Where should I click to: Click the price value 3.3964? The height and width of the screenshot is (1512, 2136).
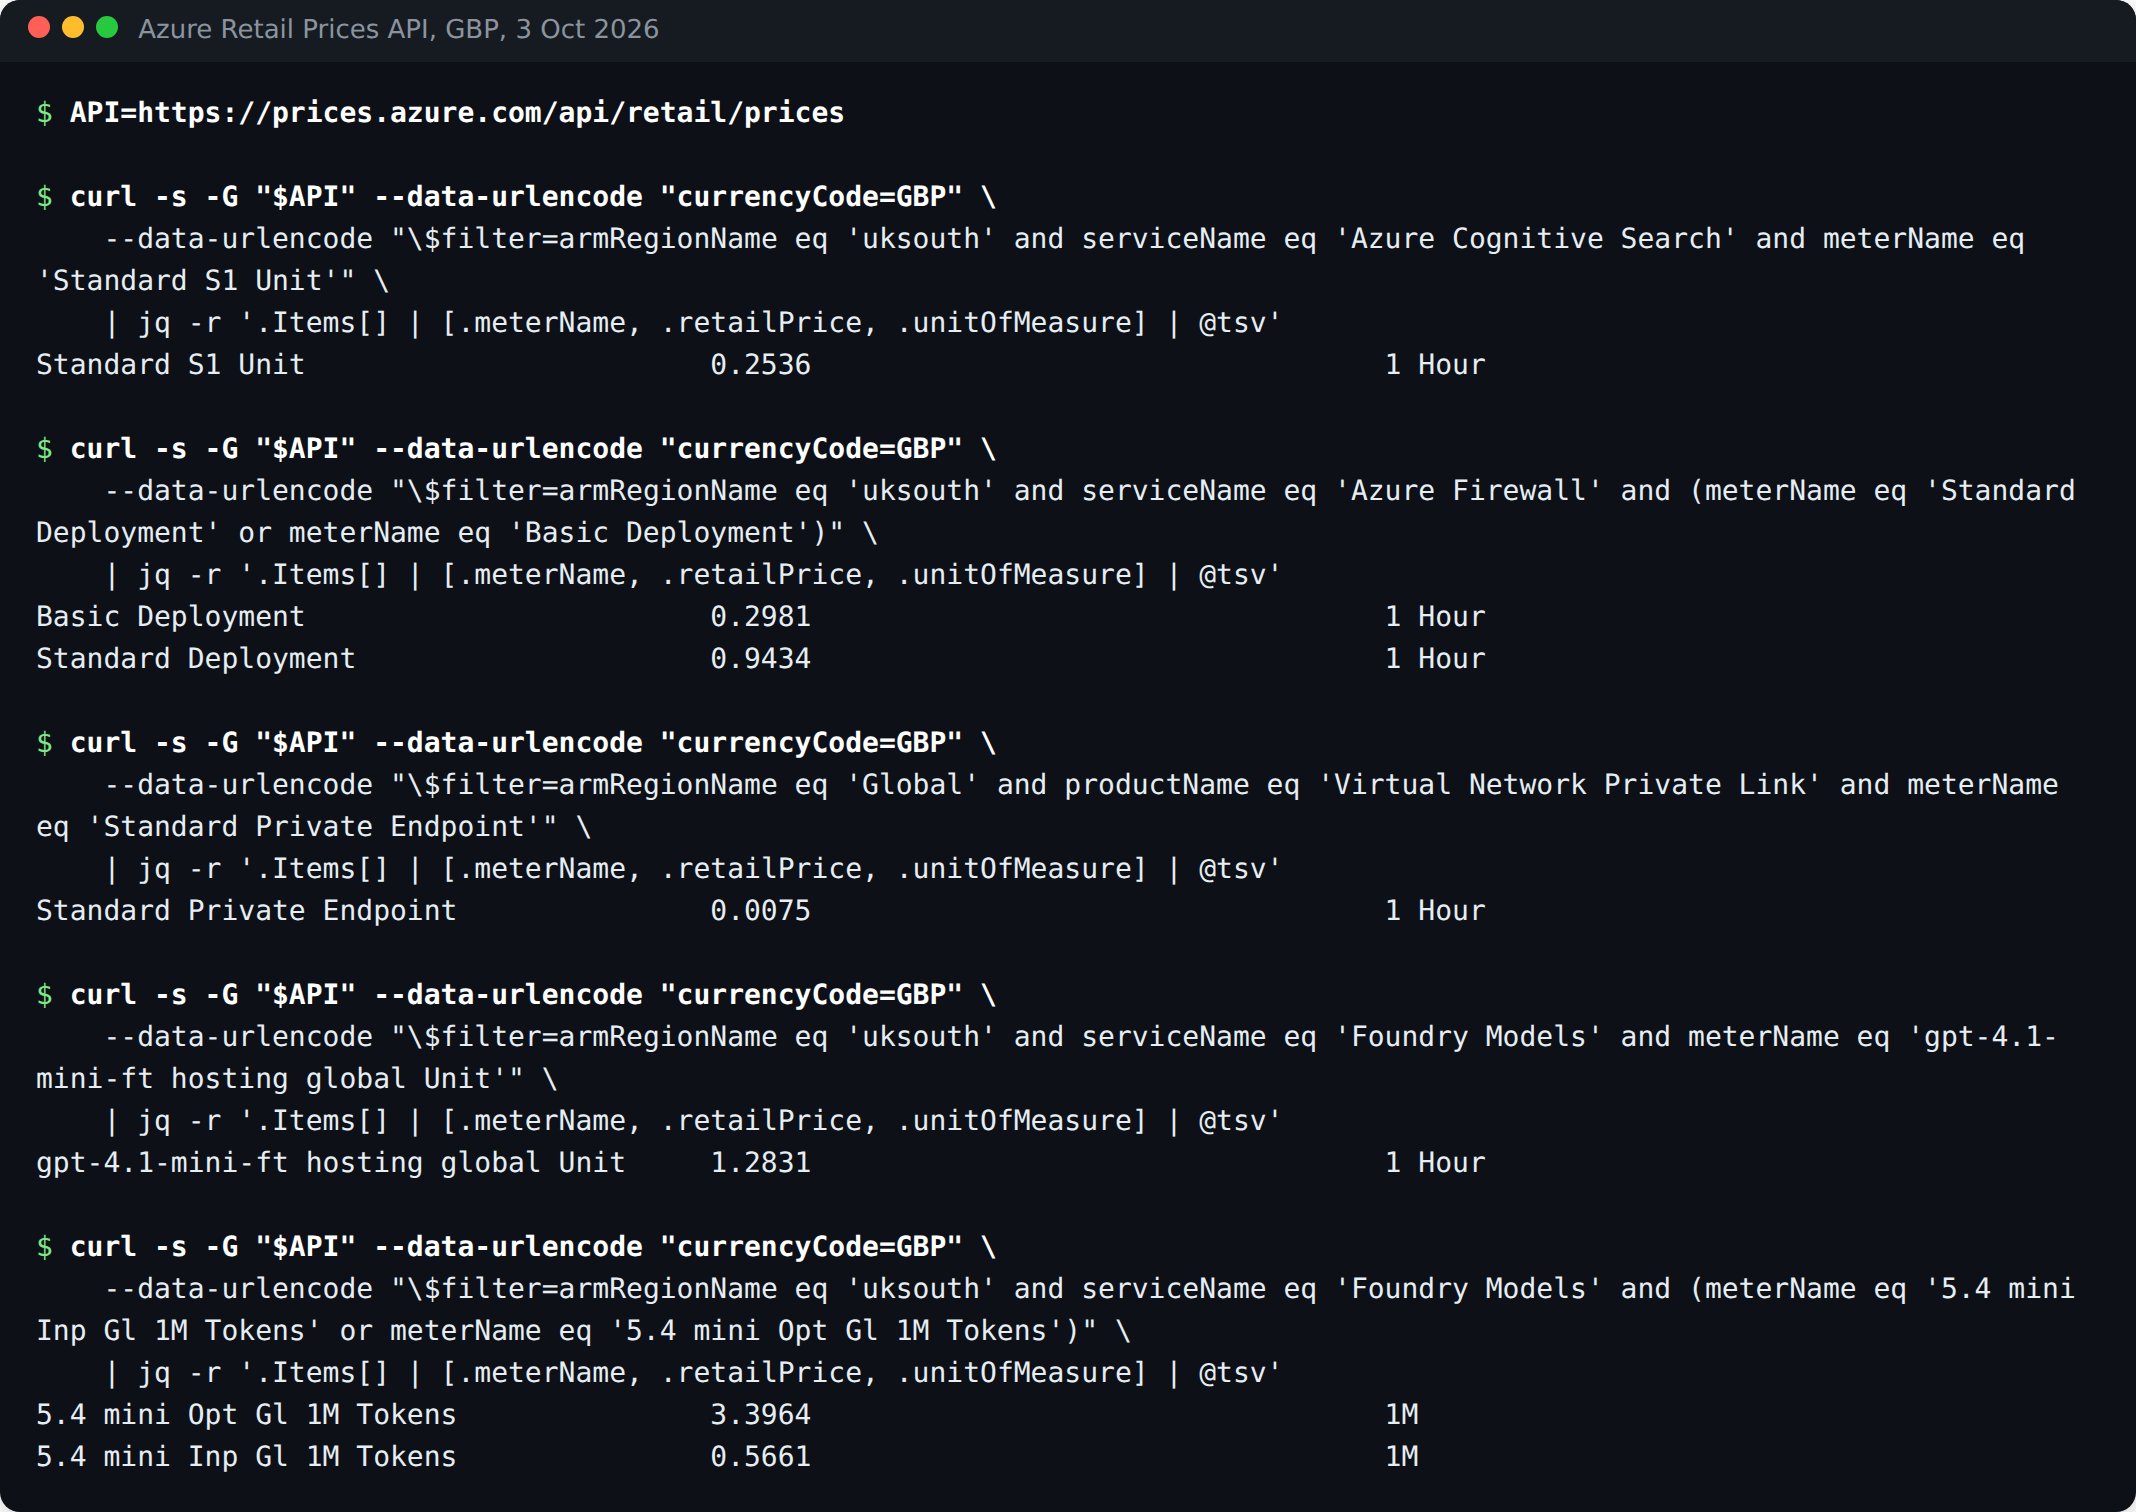pos(760,1415)
